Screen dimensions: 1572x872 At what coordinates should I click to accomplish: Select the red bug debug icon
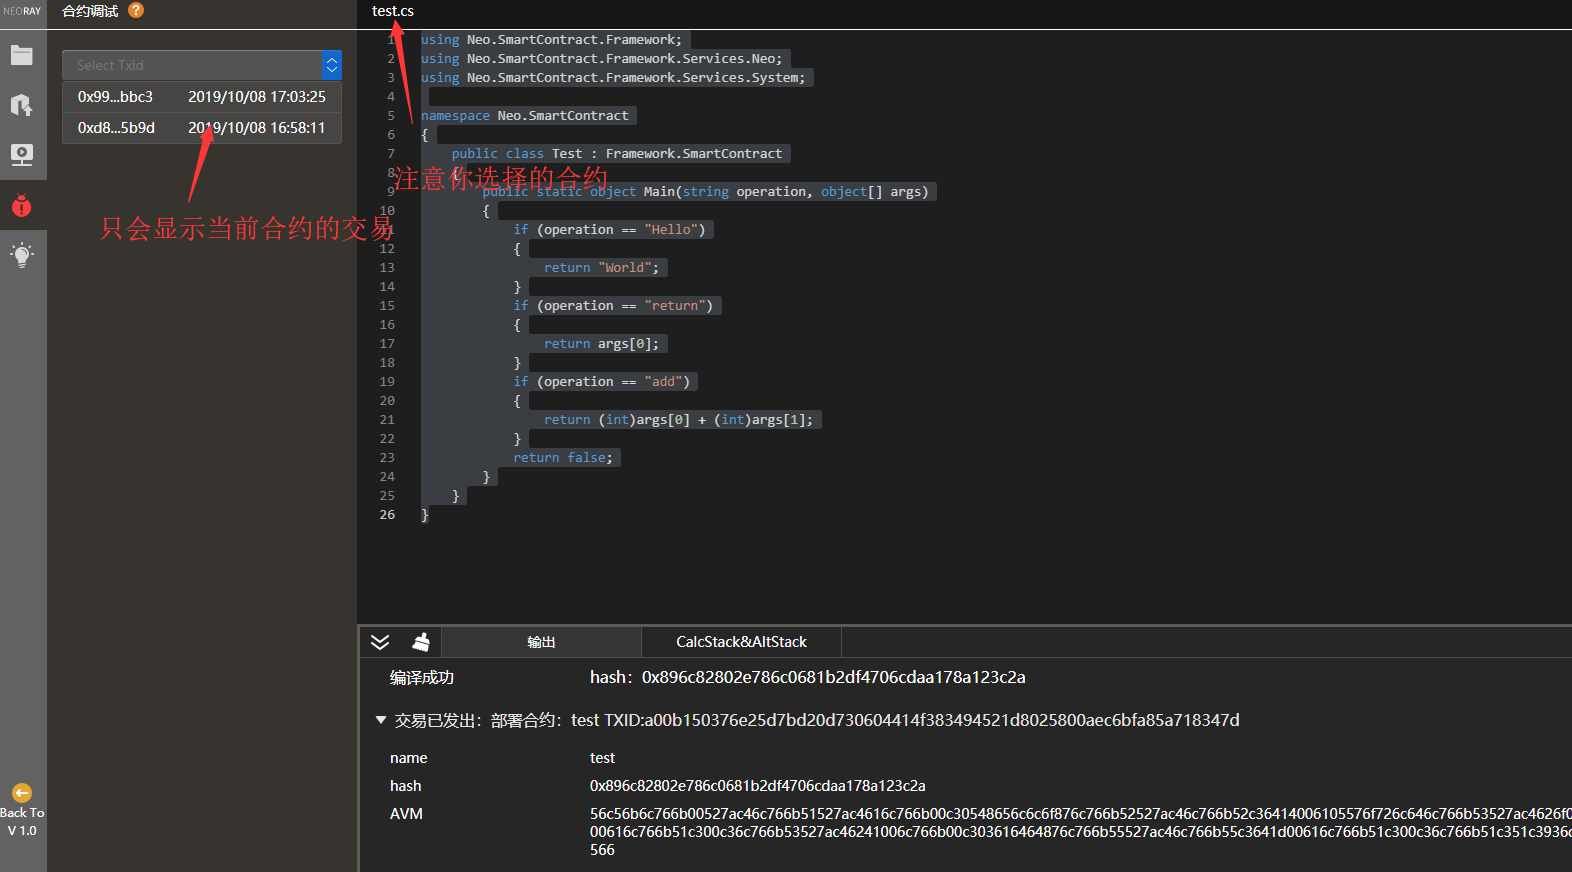[22, 205]
